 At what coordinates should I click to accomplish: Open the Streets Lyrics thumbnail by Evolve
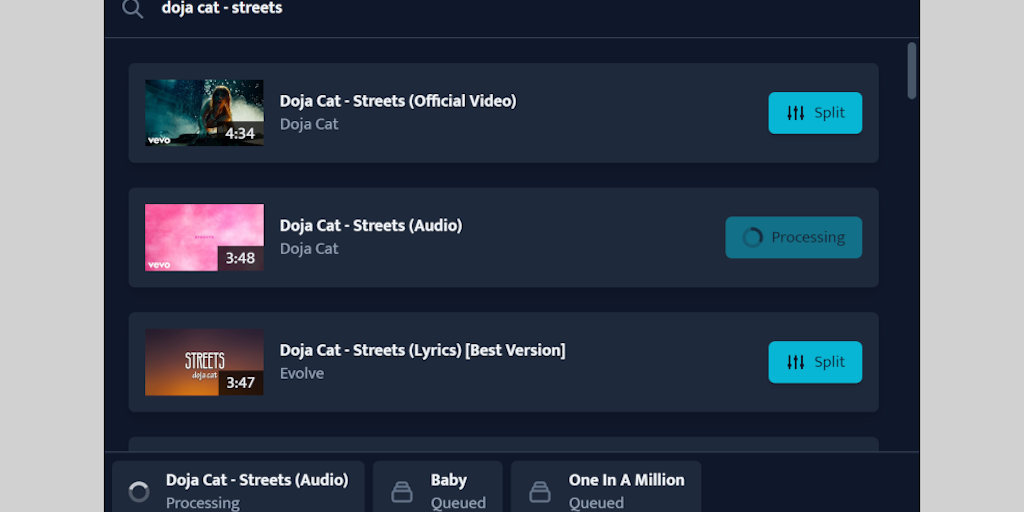[x=204, y=362]
